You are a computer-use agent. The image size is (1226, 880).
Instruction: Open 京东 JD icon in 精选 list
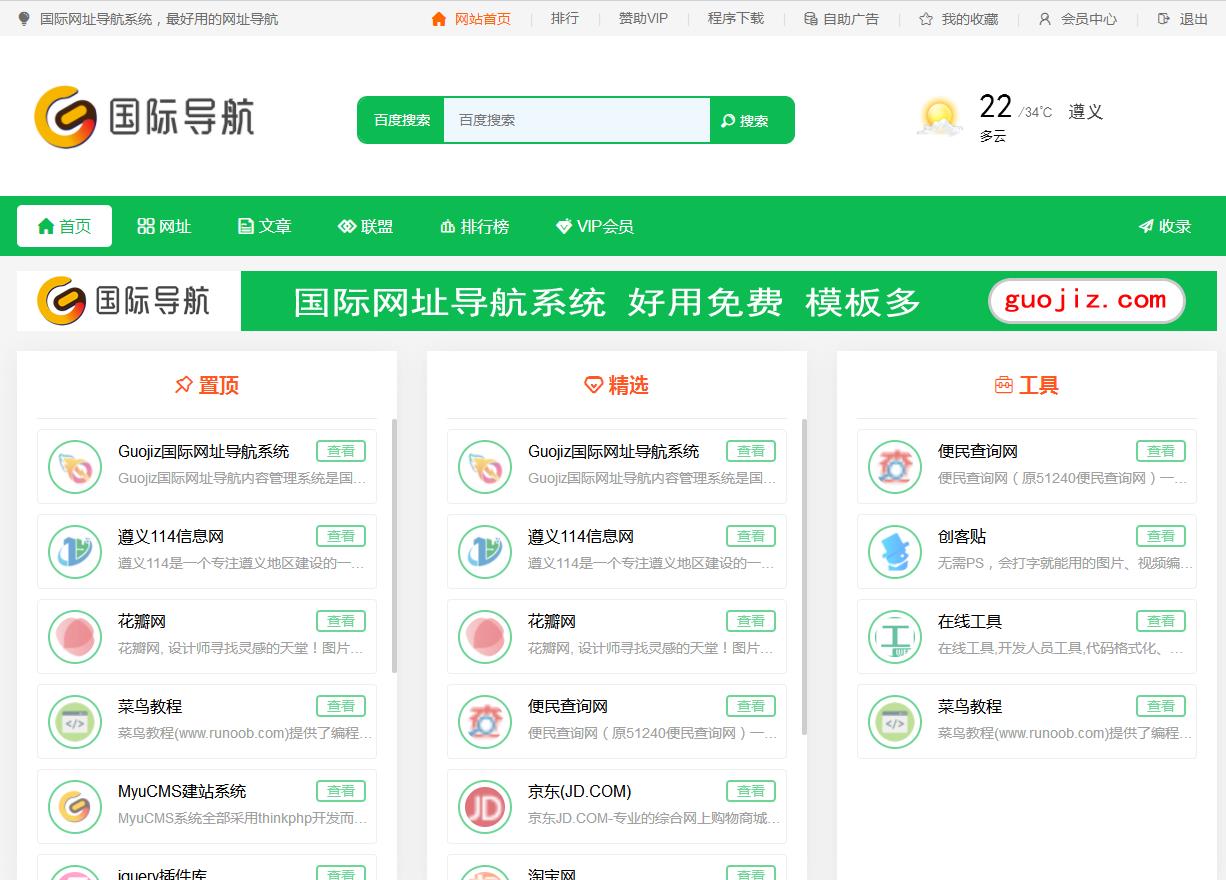pyautogui.click(x=485, y=807)
